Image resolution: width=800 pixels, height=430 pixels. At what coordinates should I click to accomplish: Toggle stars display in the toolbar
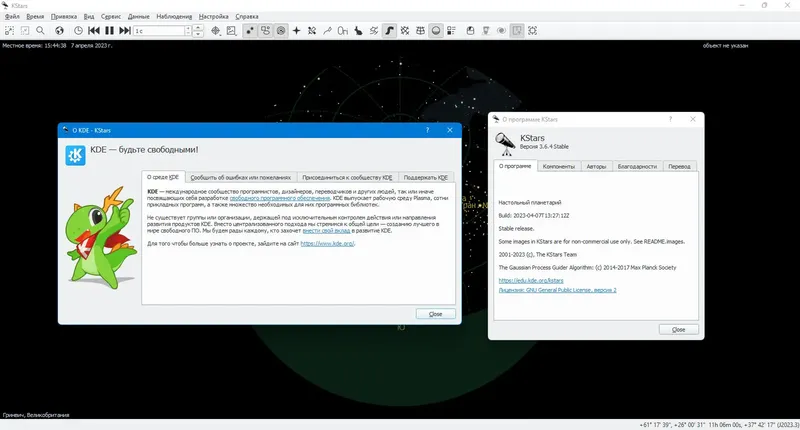[x=249, y=31]
